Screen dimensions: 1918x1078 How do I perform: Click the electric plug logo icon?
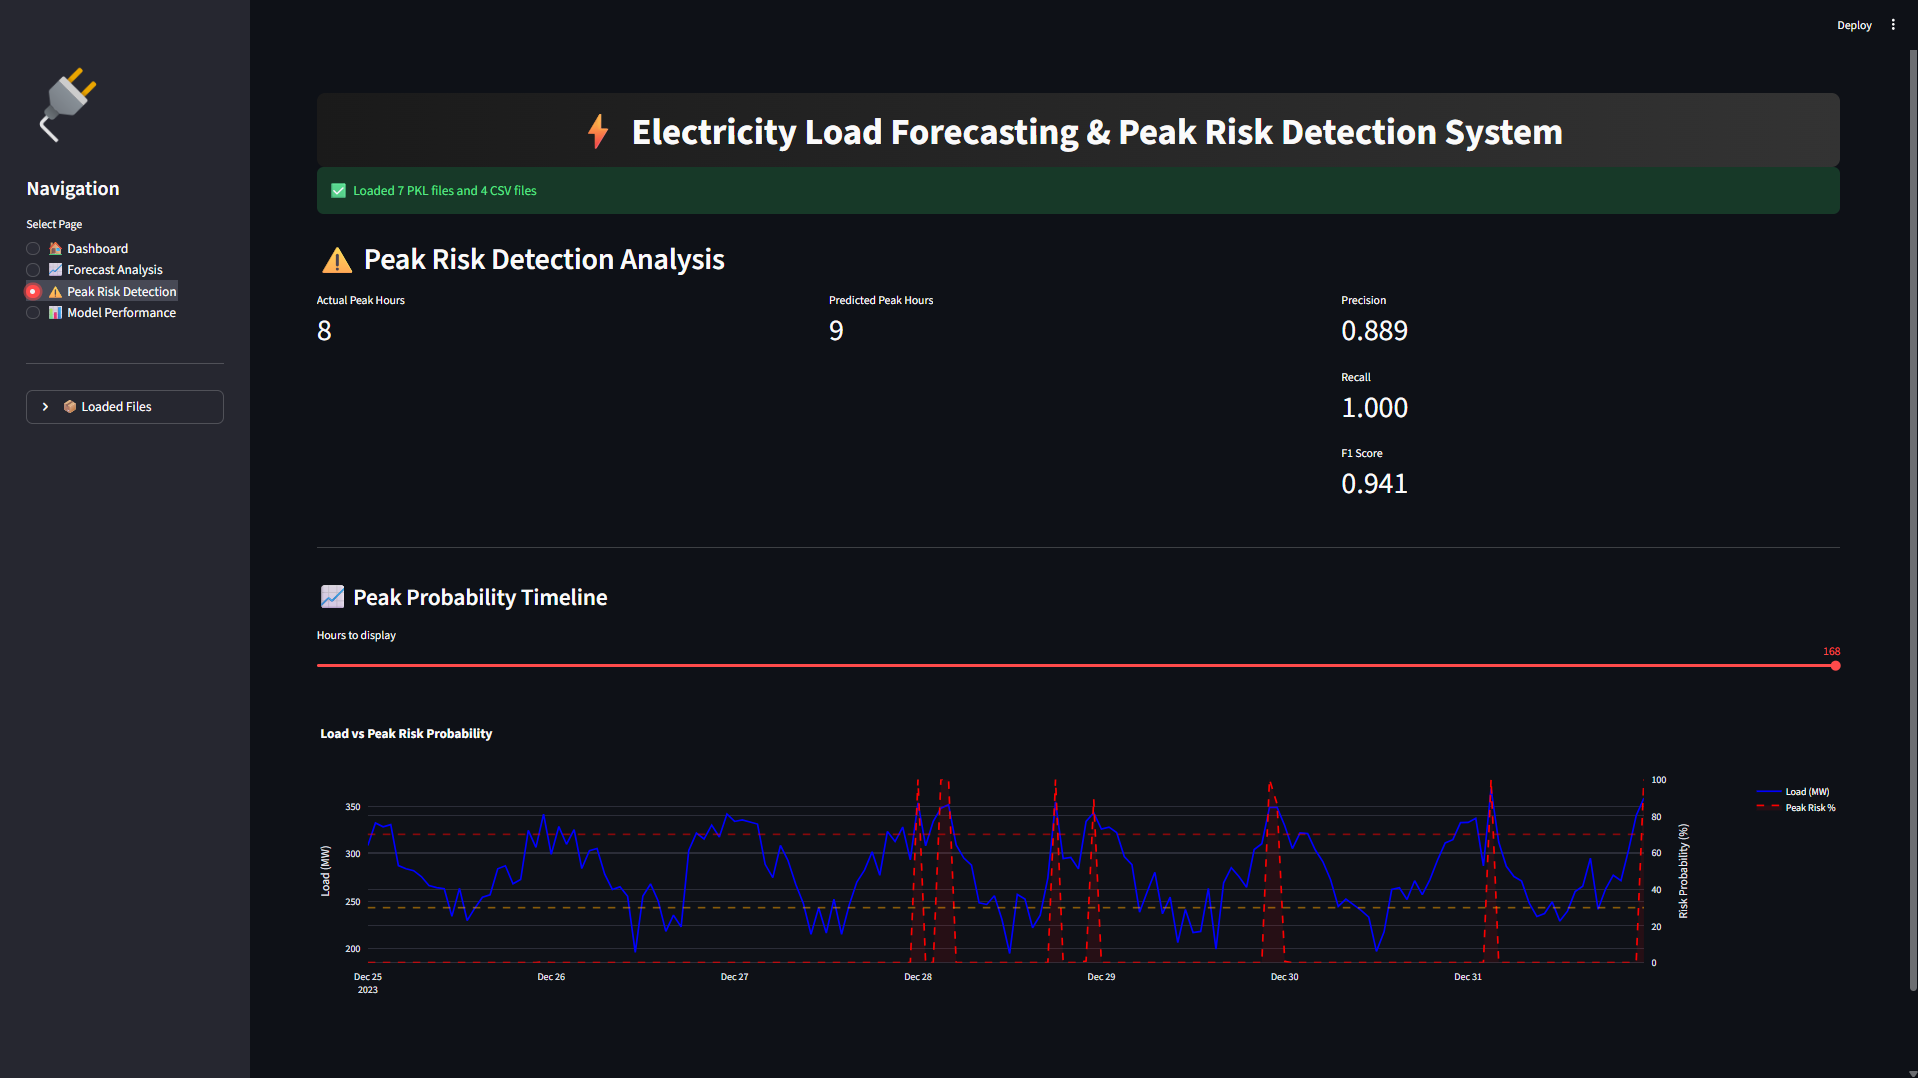click(68, 104)
